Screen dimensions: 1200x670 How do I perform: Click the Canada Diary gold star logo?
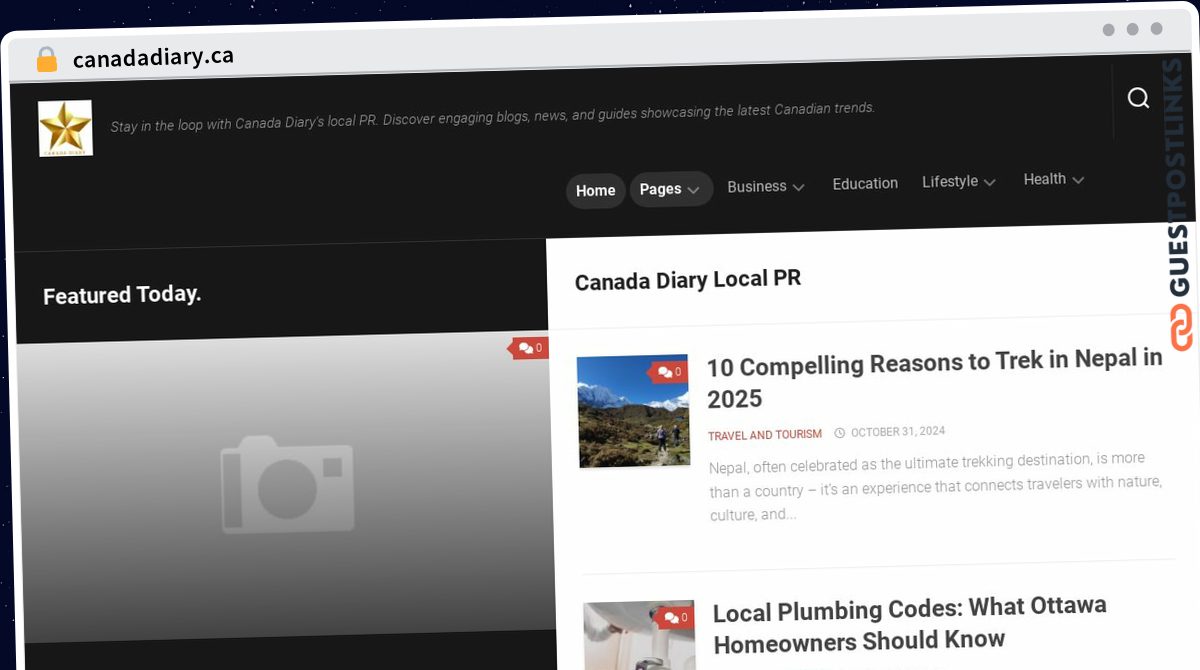coord(66,128)
